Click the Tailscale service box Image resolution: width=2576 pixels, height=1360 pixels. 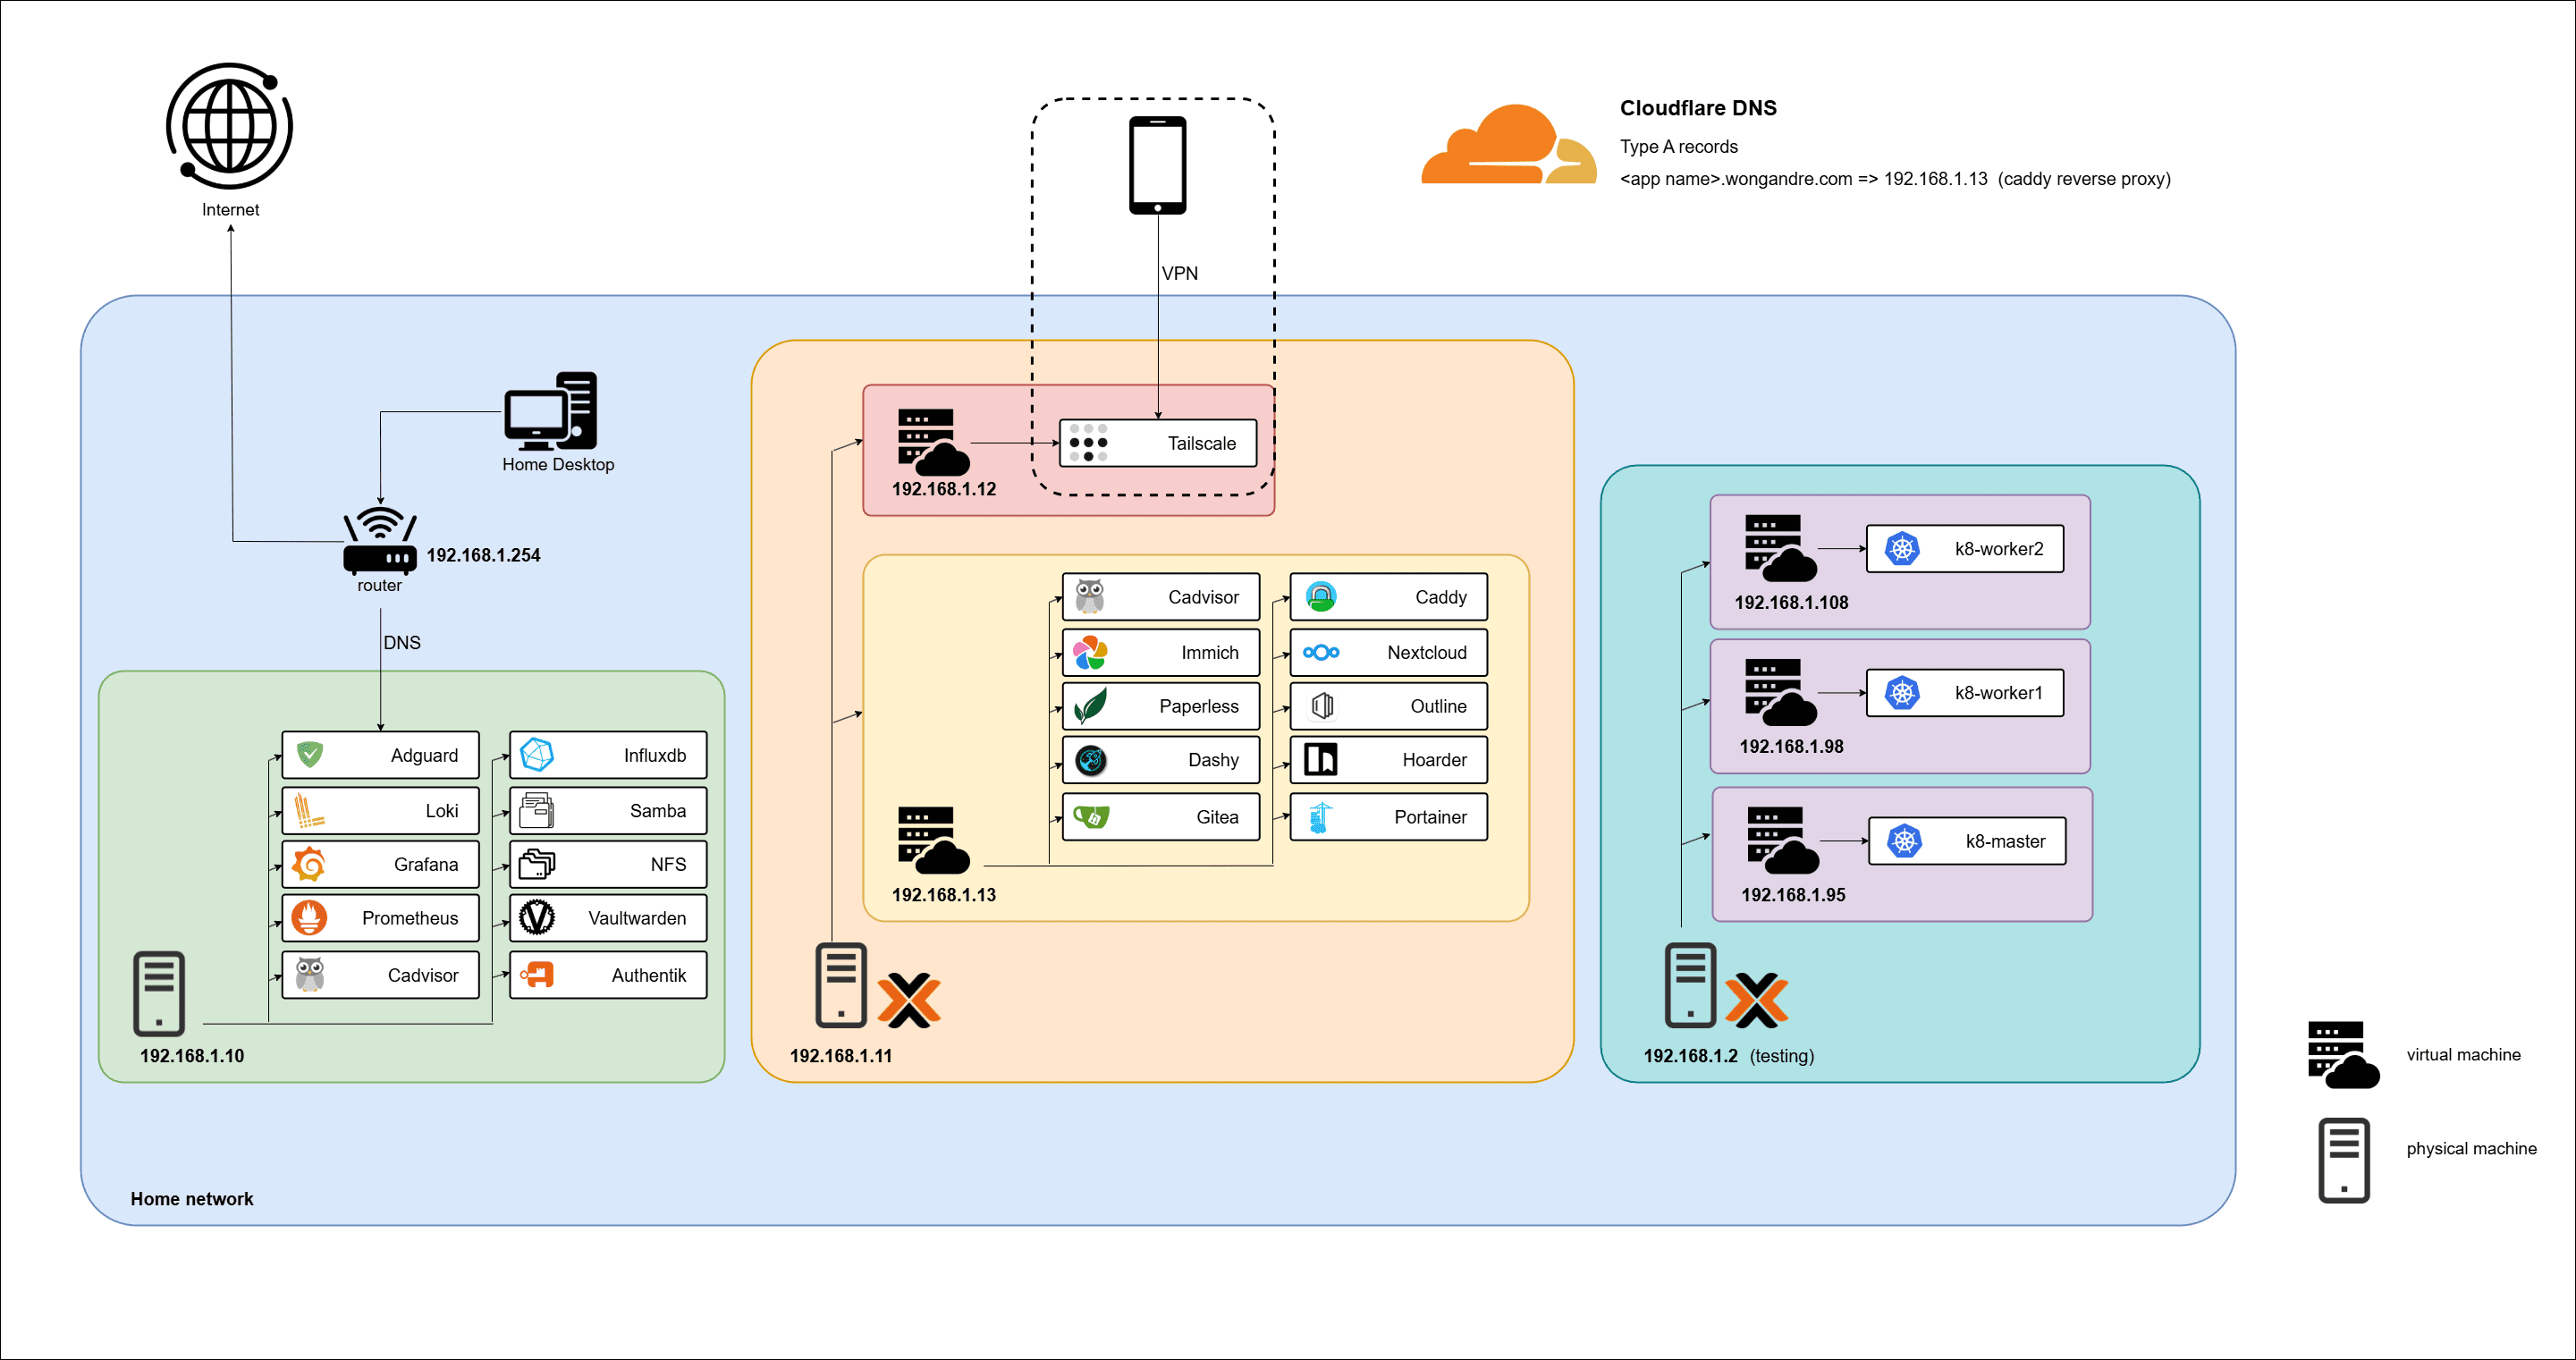(x=1157, y=443)
